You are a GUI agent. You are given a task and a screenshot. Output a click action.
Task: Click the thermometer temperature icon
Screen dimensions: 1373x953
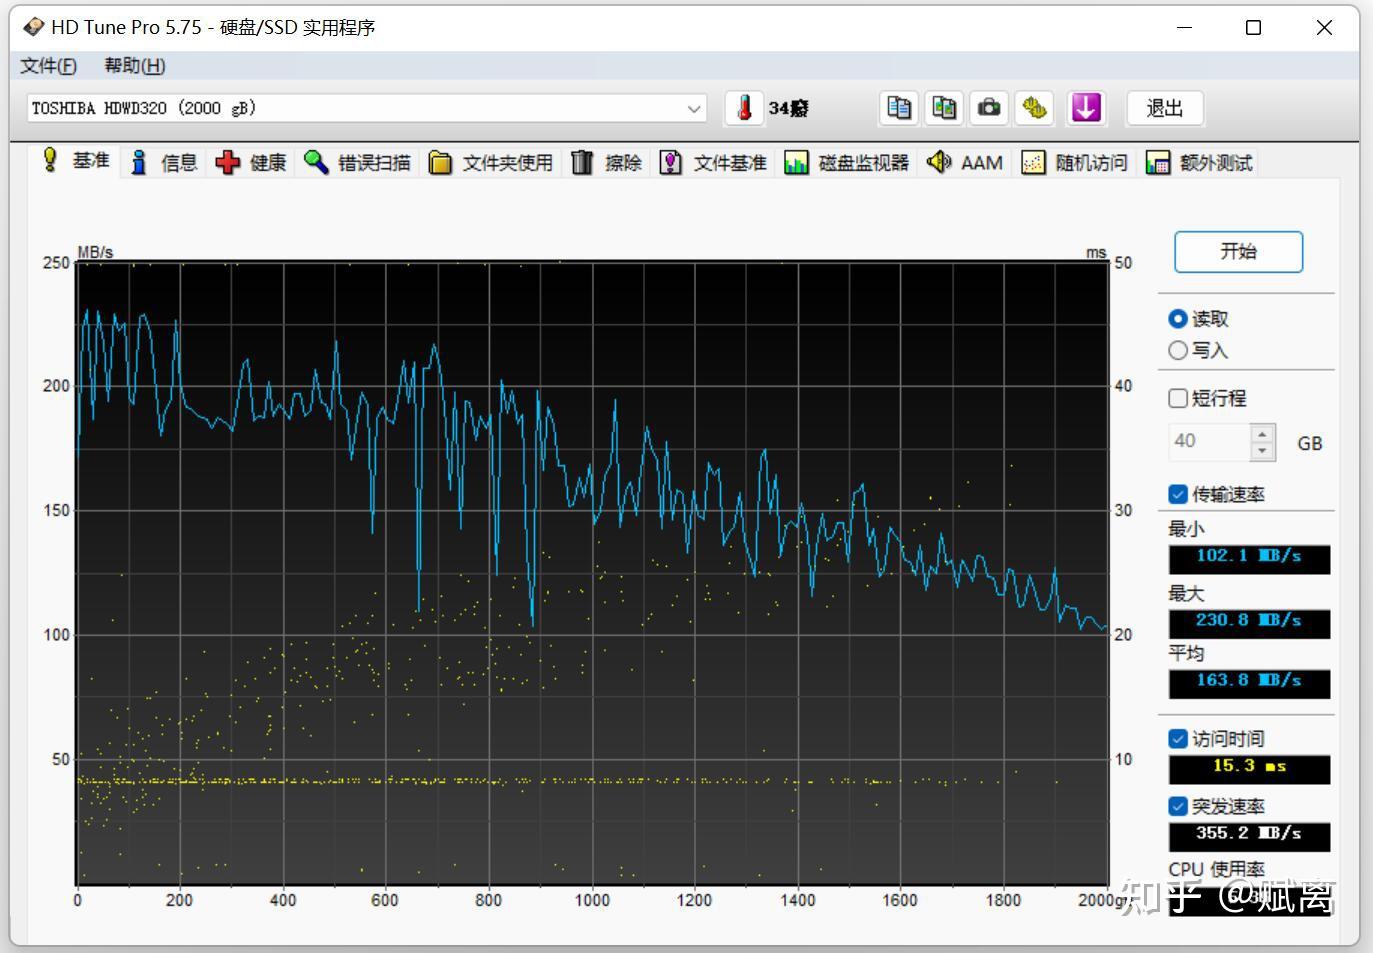743,108
